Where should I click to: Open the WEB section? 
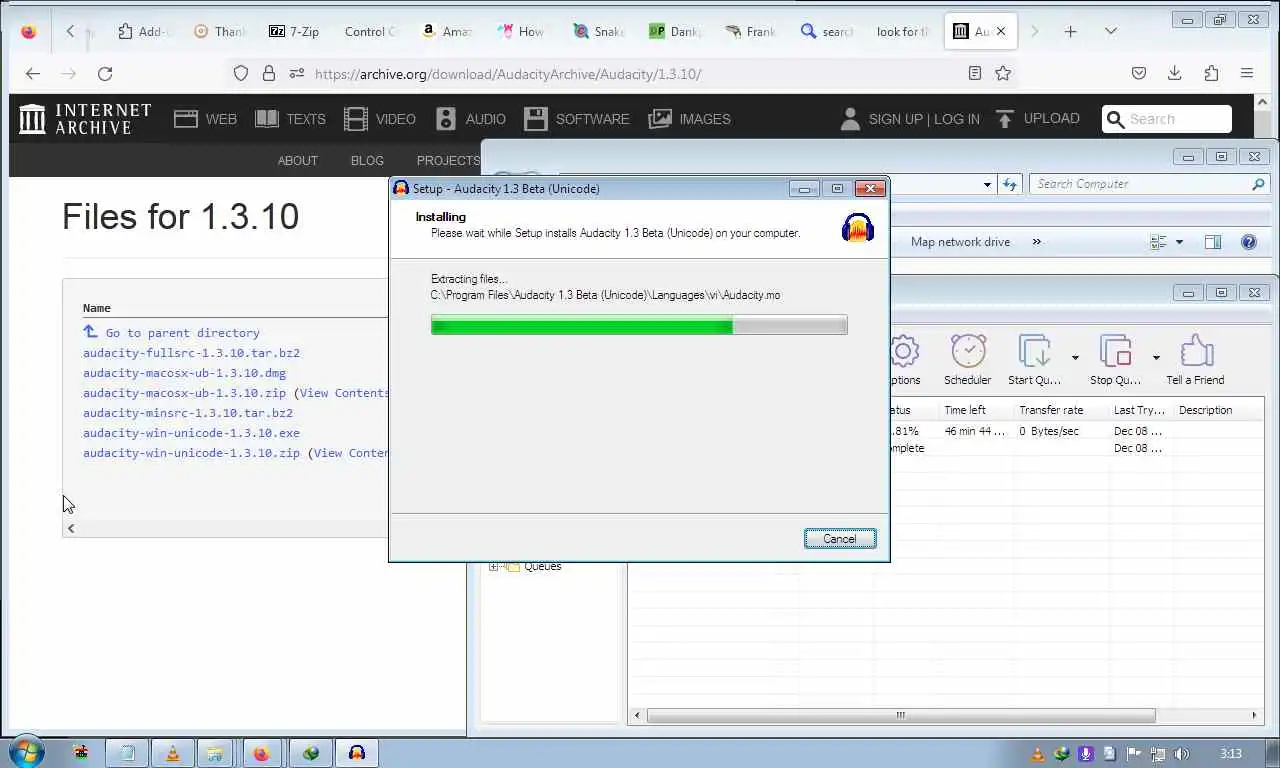tap(205, 119)
